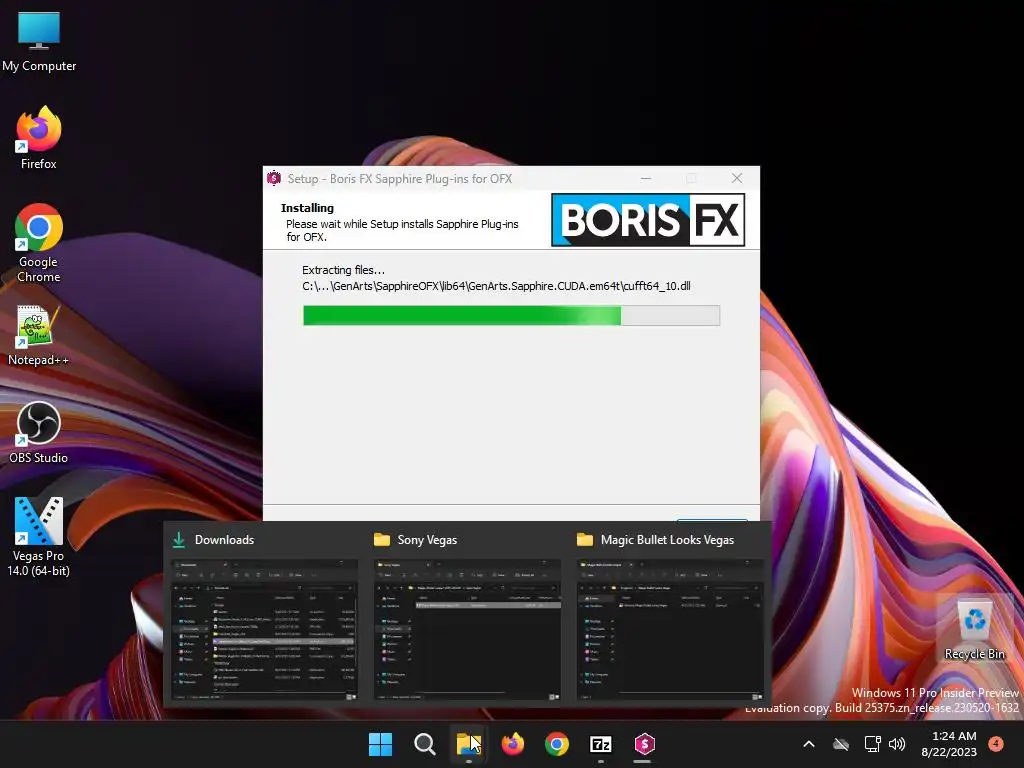The width and height of the screenshot is (1024, 768).
Task: Select Downloads window preview thumbnail
Action: 264,630
